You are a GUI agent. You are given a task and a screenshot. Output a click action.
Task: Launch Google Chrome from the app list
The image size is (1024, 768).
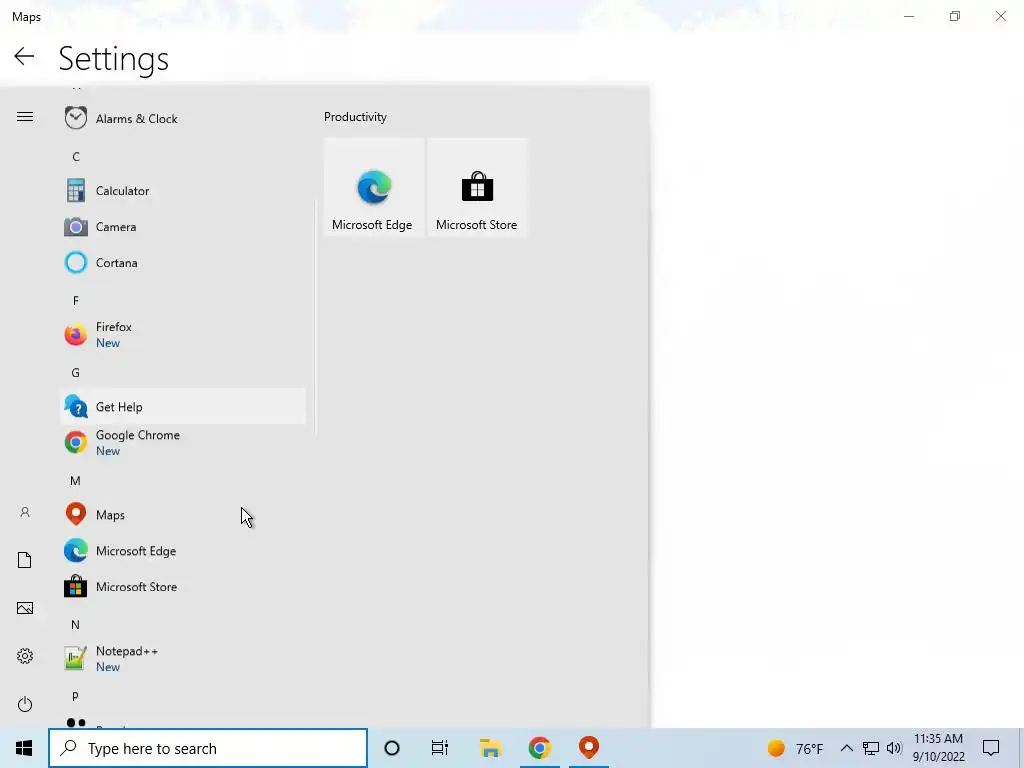[x=183, y=442]
